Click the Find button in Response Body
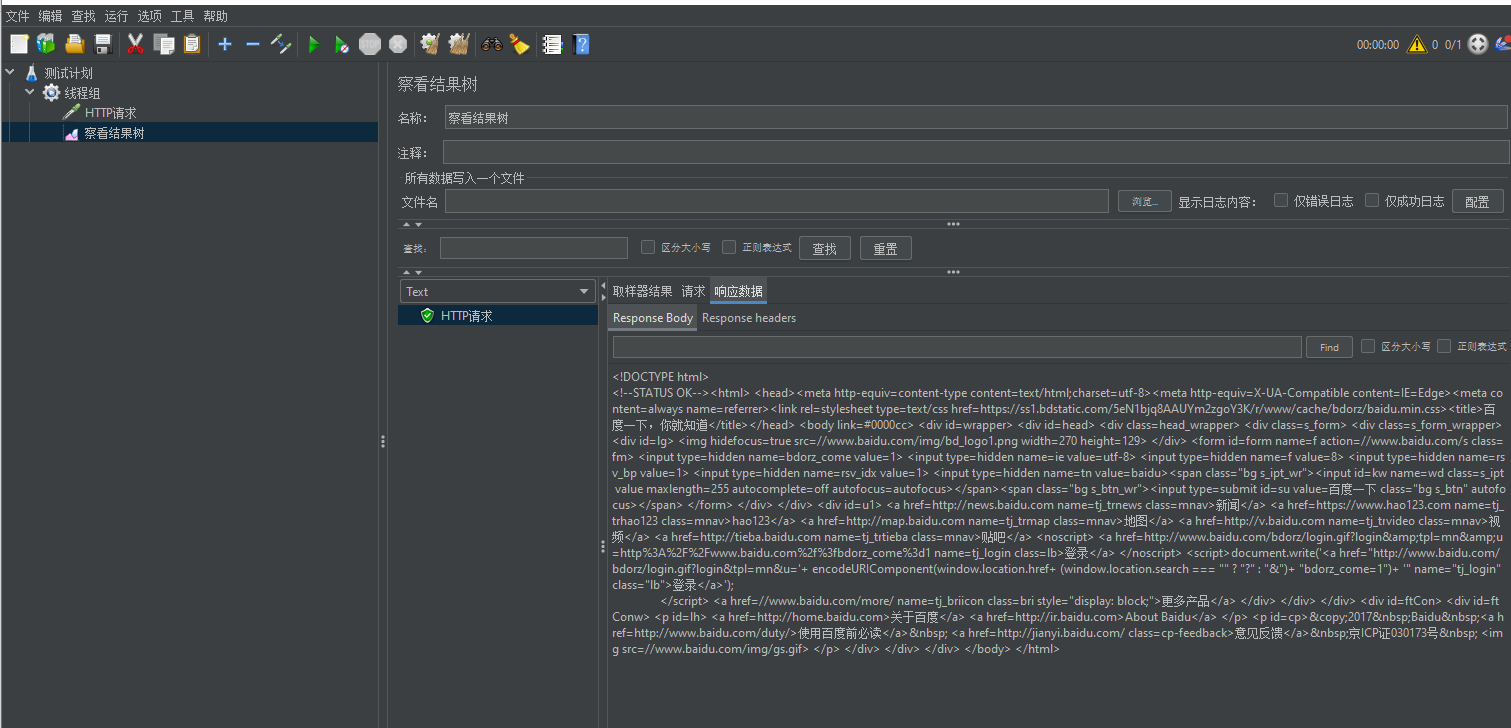Image resolution: width=1511 pixels, height=728 pixels. point(1329,347)
